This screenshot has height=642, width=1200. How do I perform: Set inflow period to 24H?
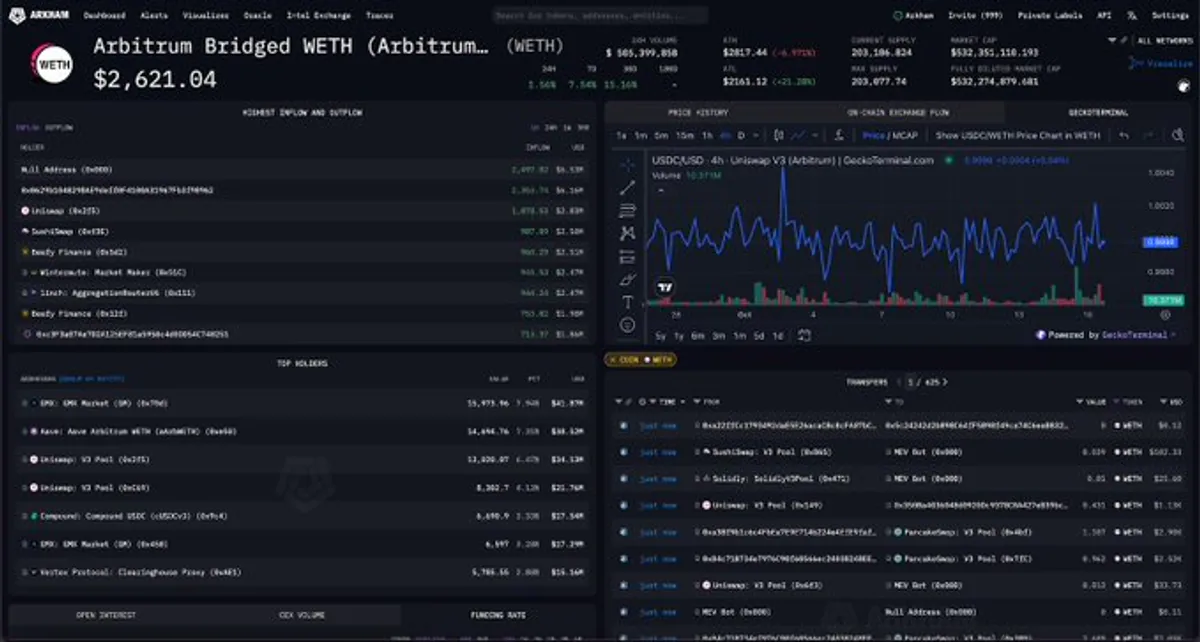(x=550, y=127)
